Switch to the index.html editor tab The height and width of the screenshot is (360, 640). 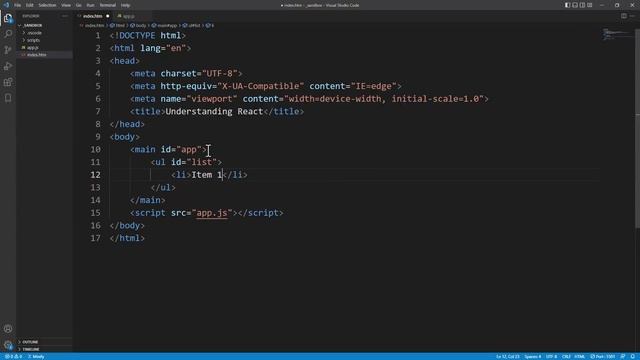[x=93, y=16]
